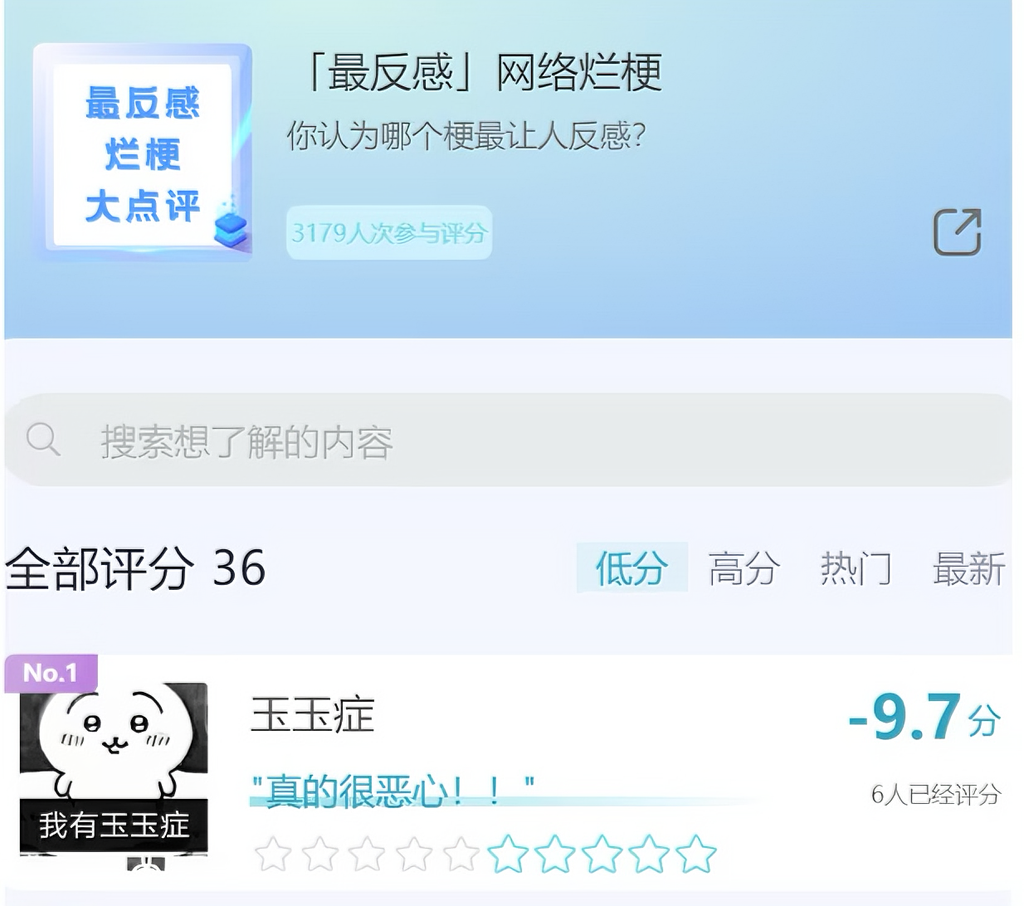Image resolution: width=1024 pixels, height=906 pixels.
Task: Tap the share icon in the header
Action: click(957, 232)
